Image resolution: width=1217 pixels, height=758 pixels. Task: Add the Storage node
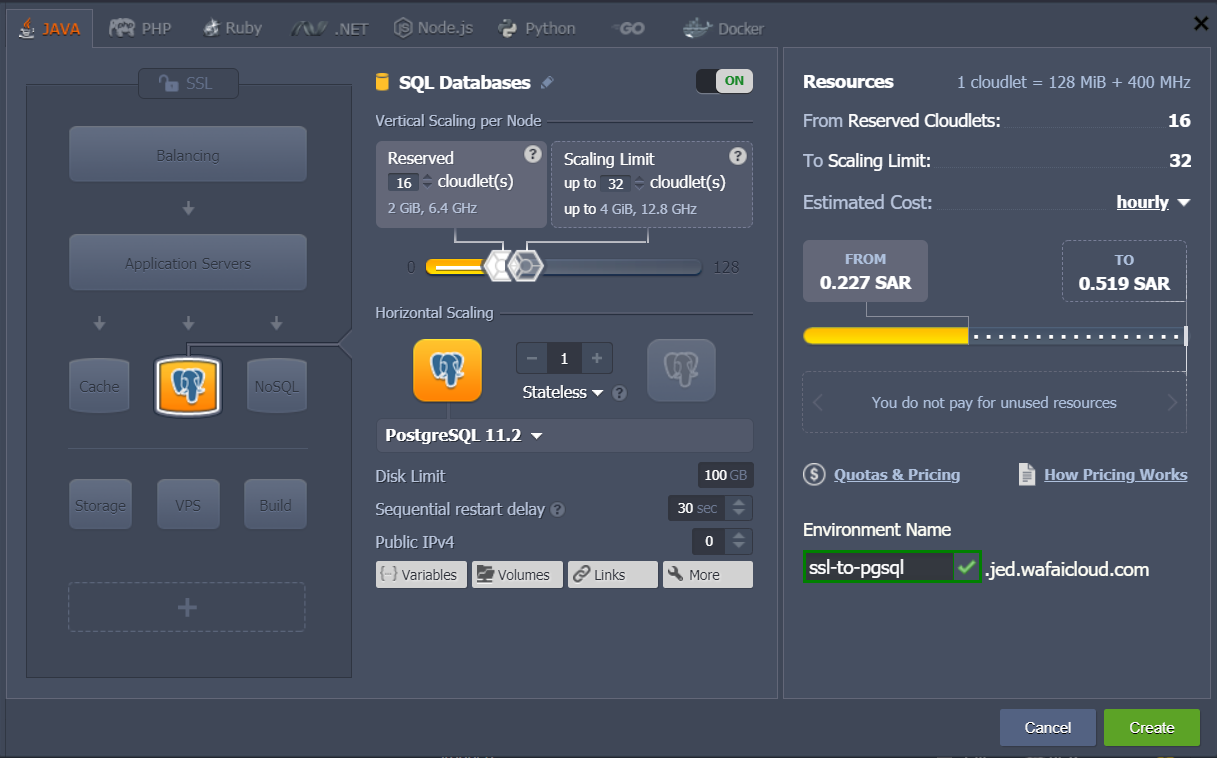click(x=100, y=505)
